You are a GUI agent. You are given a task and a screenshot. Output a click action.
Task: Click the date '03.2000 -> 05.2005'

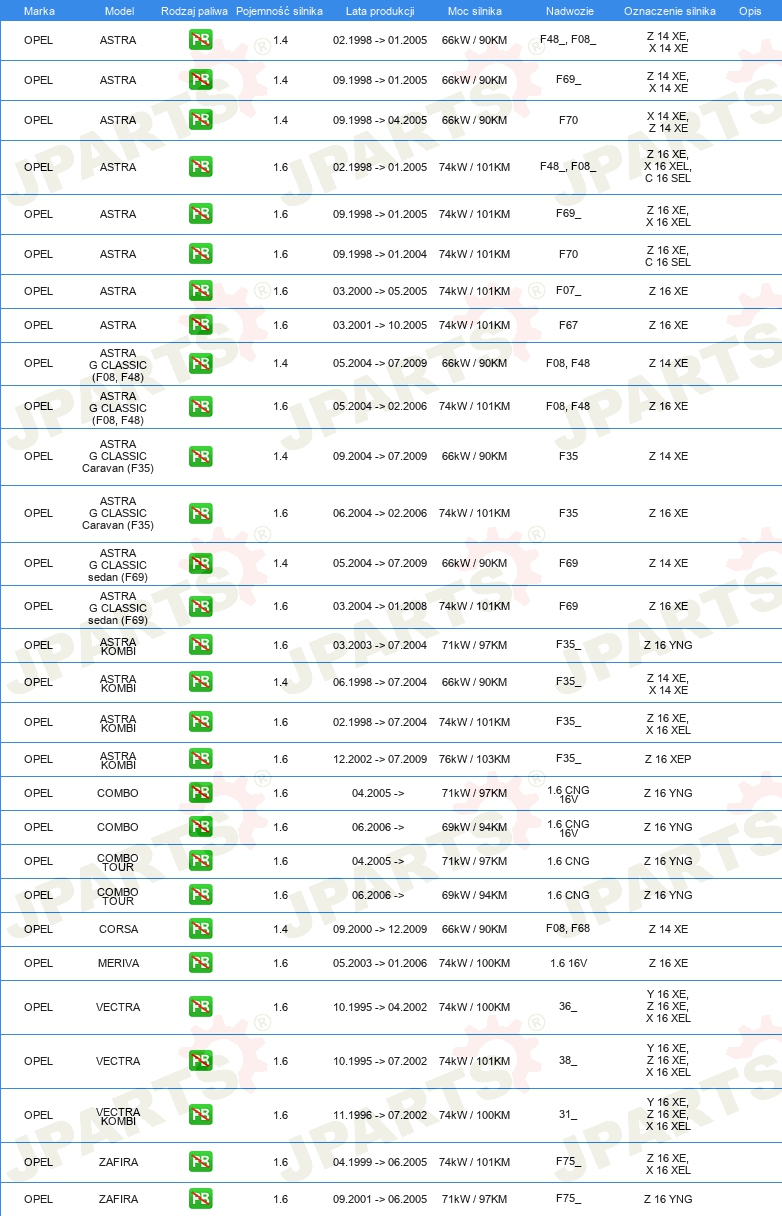(380, 291)
